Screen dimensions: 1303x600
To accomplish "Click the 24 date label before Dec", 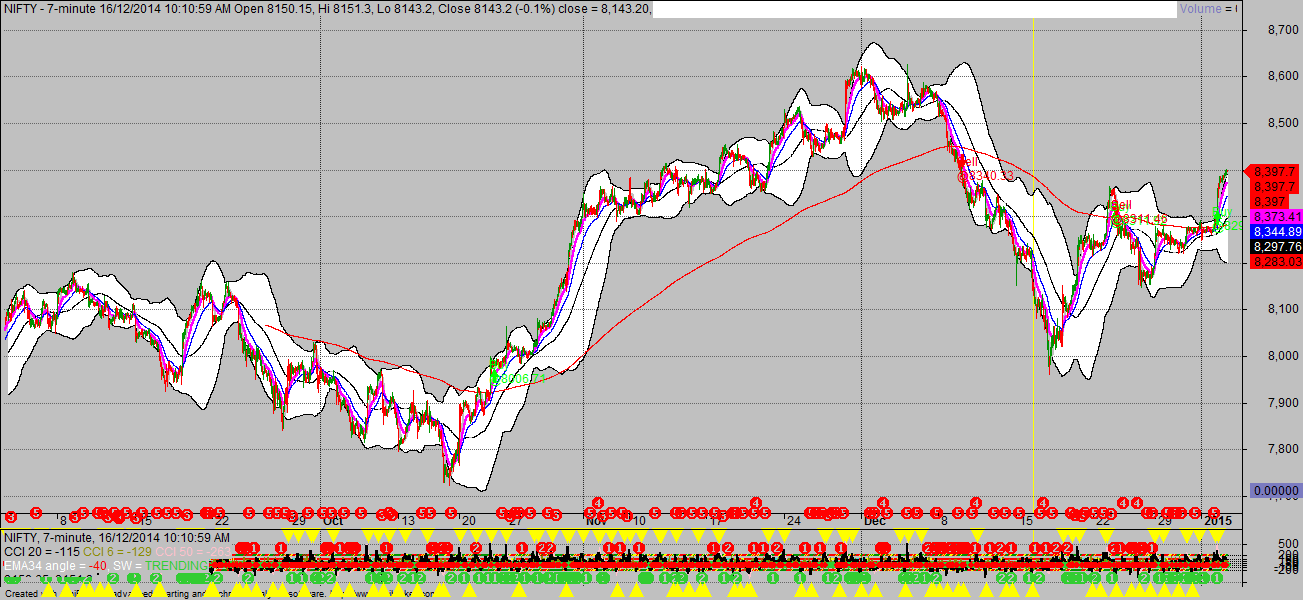I will click(x=792, y=521).
